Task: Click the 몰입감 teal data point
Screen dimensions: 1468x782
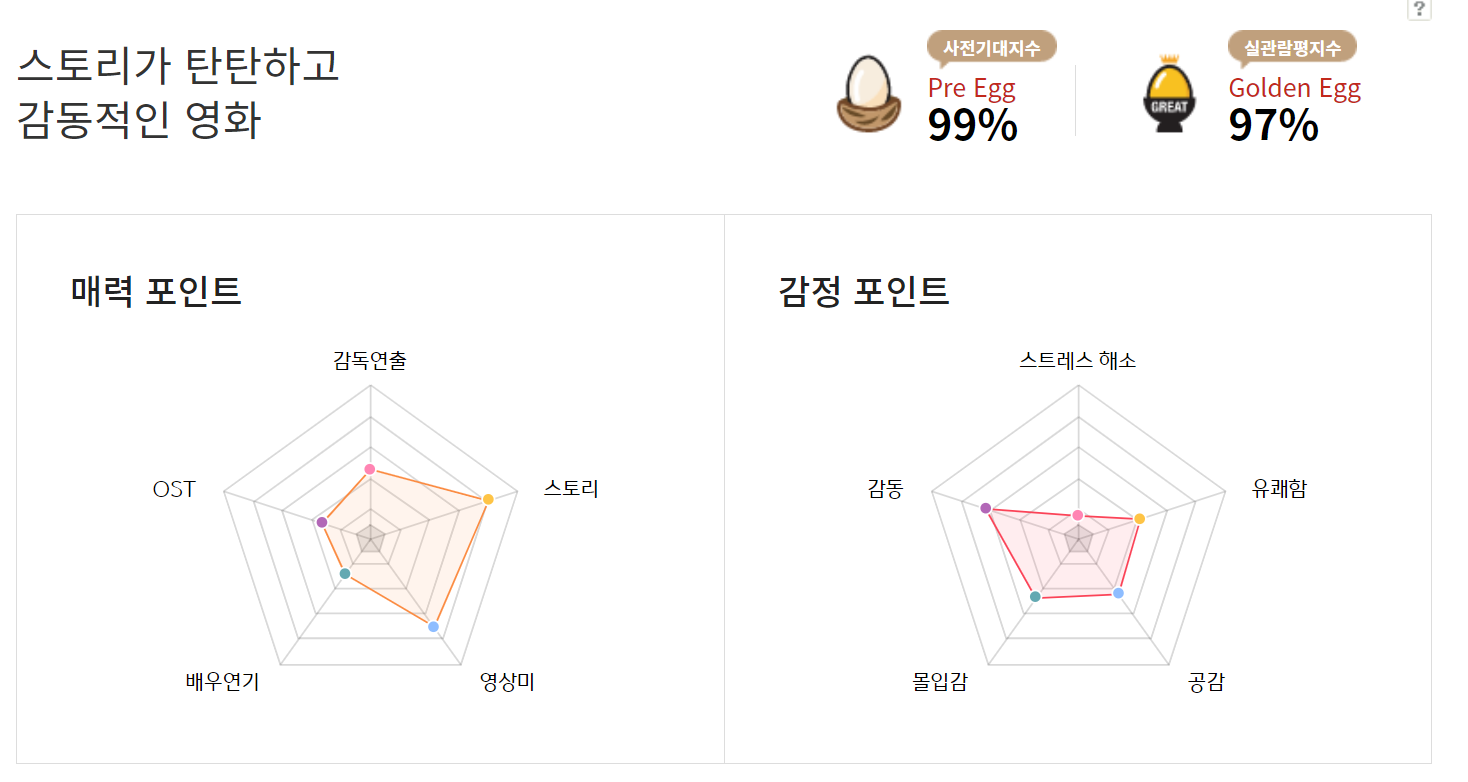Action: pyautogui.click(x=1033, y=595)
